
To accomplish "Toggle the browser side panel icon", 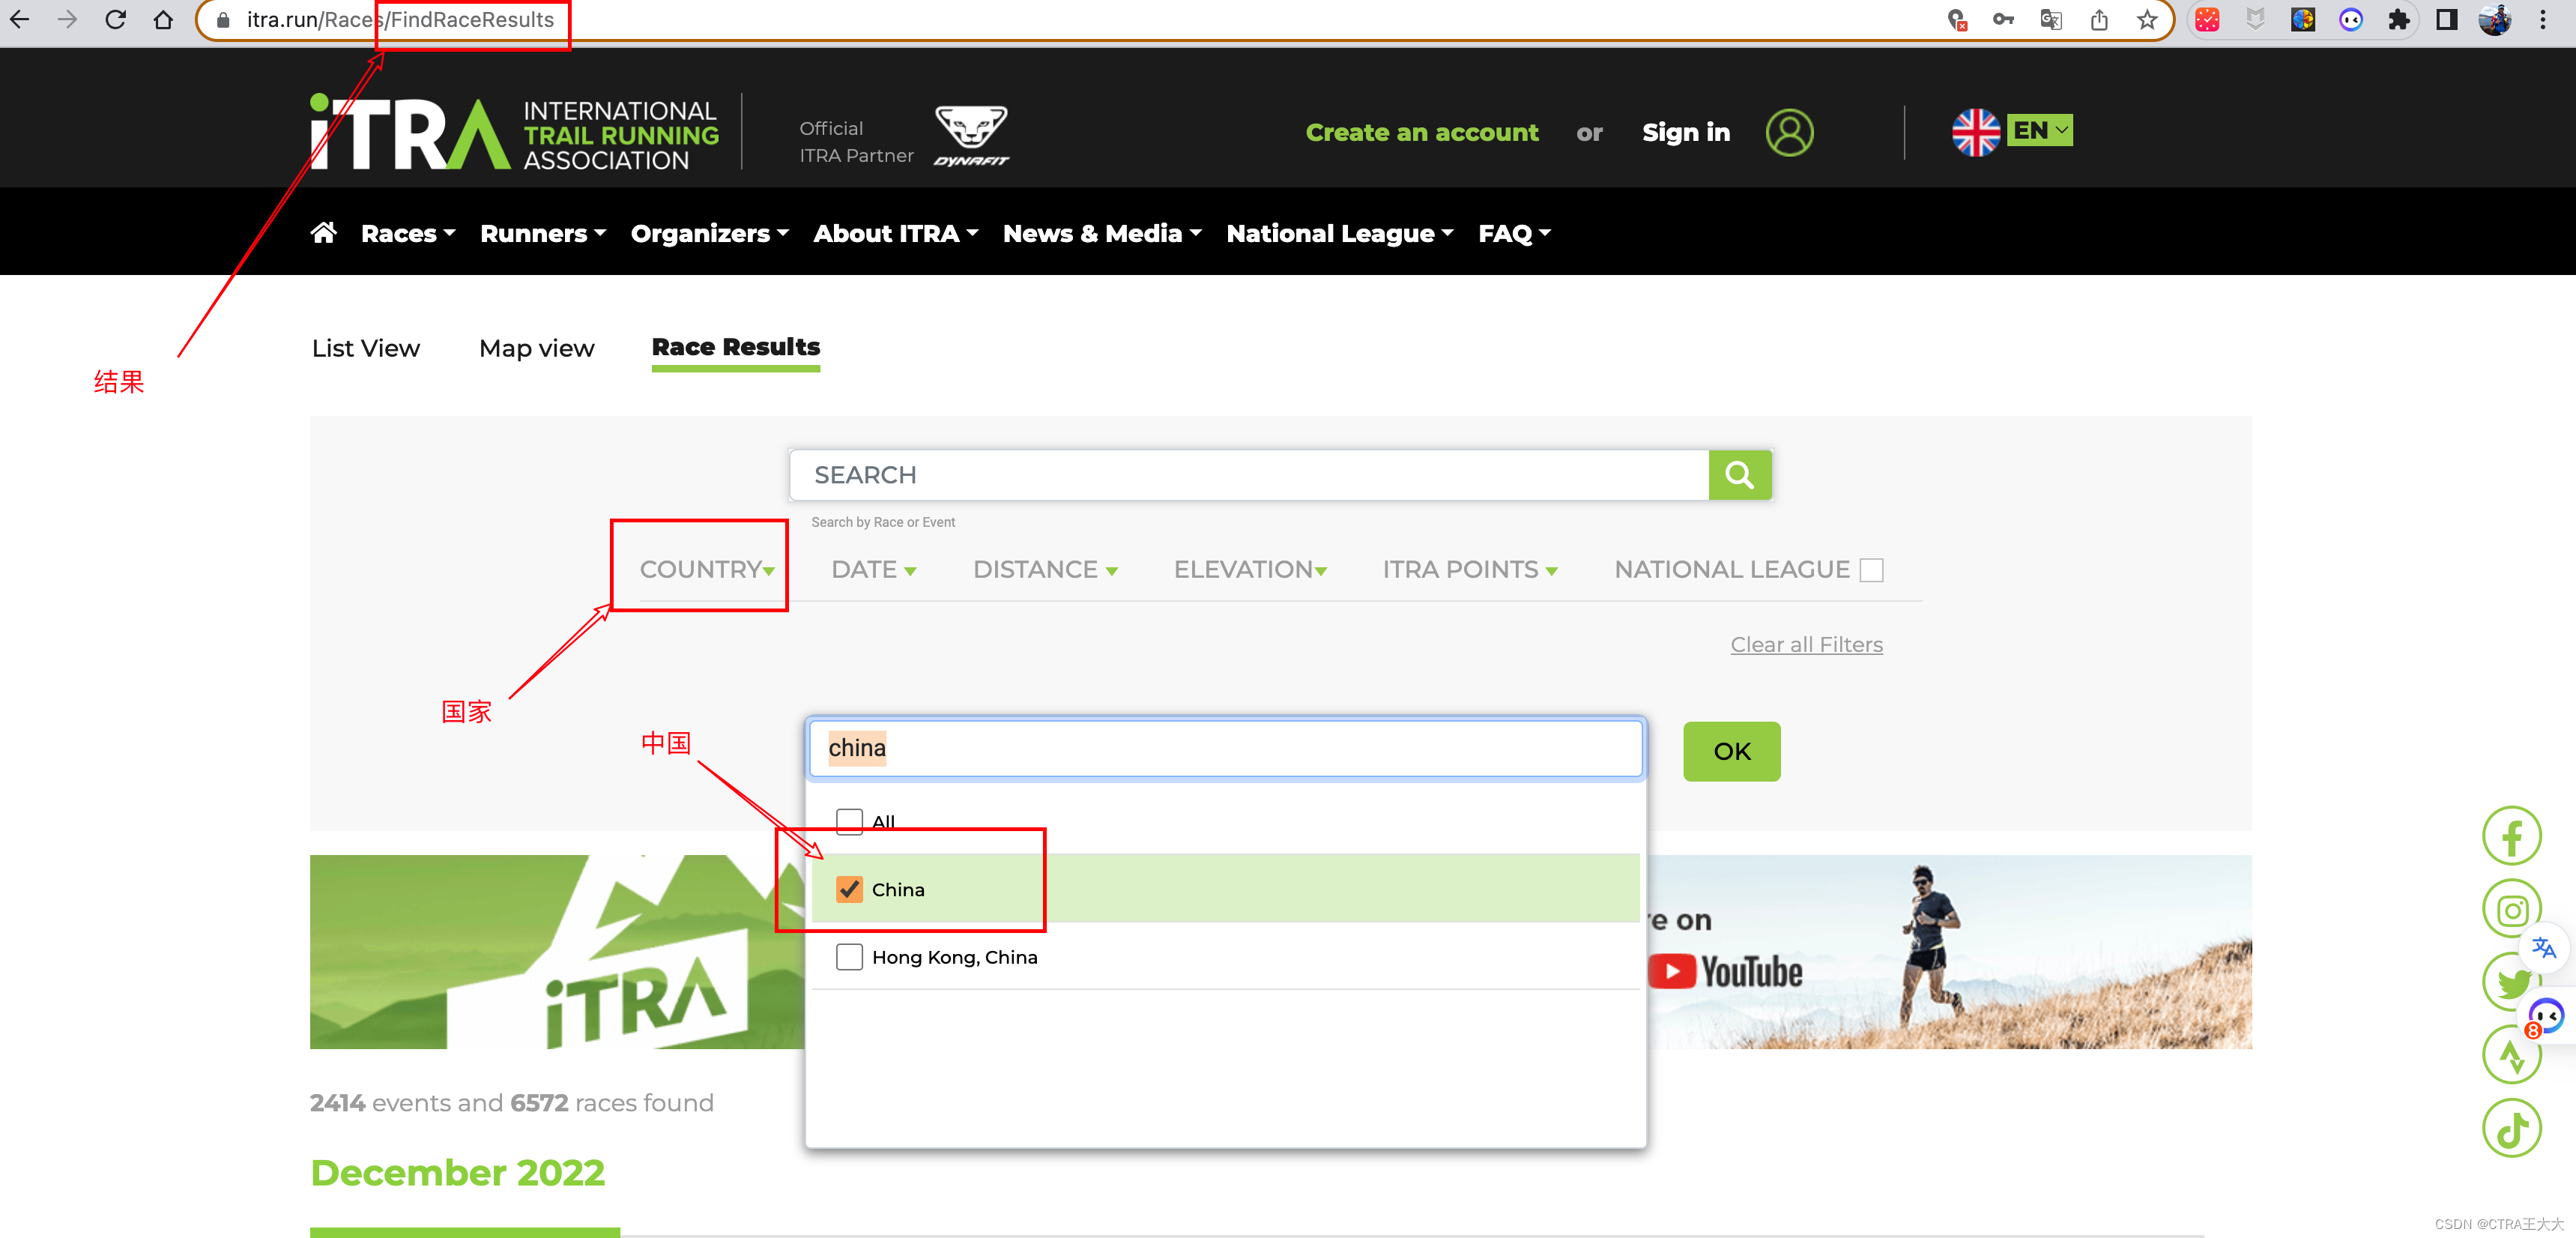I will pos(2446,19).
